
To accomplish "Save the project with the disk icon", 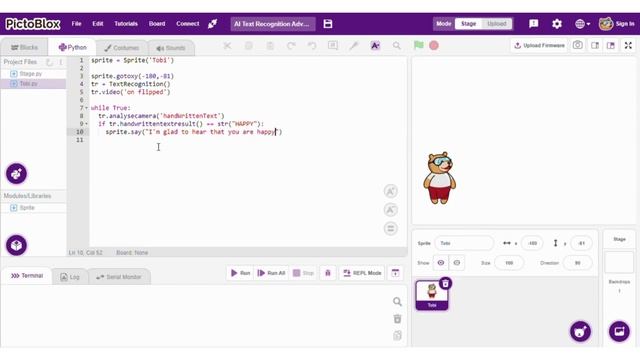I will pyautogui.click(x=328, y=24).
